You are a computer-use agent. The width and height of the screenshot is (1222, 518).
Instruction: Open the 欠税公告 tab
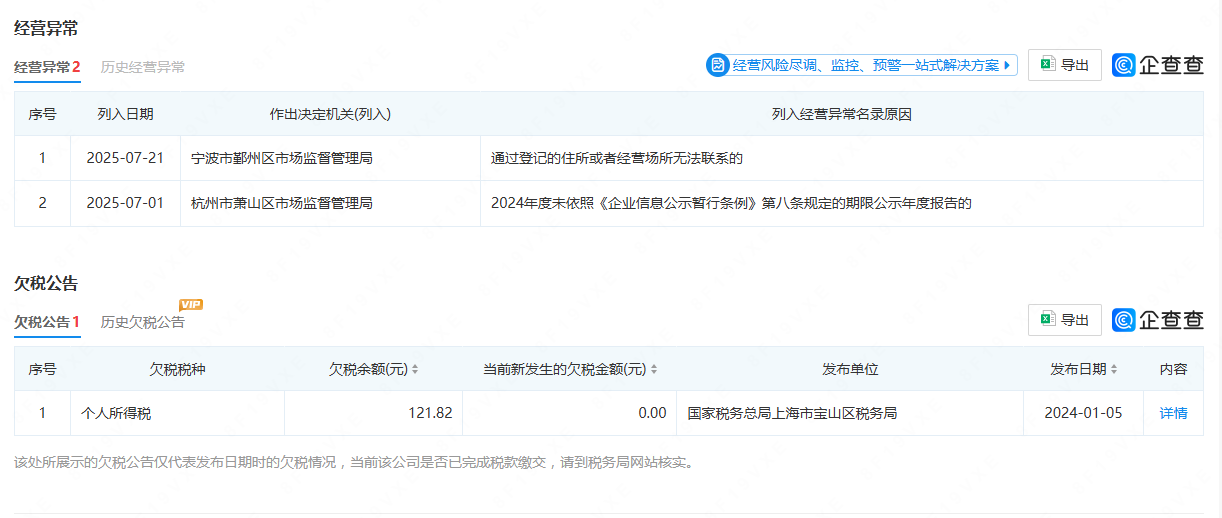click(47, 322)
